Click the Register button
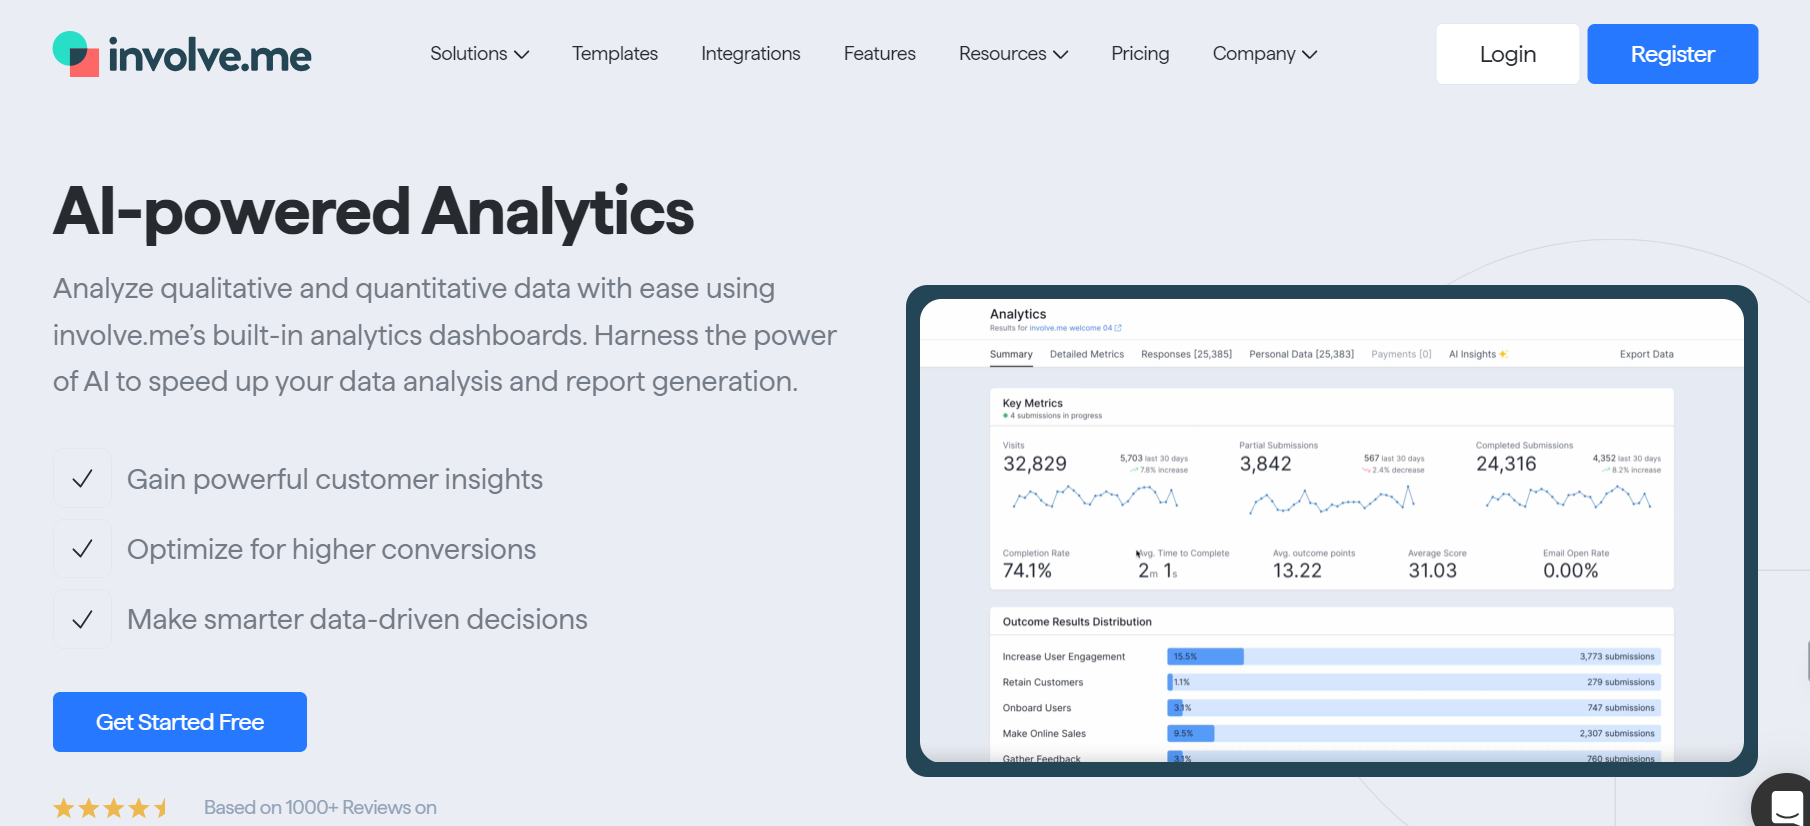The width and height of the screenshot is (1810, 826). coord(1673,54)
